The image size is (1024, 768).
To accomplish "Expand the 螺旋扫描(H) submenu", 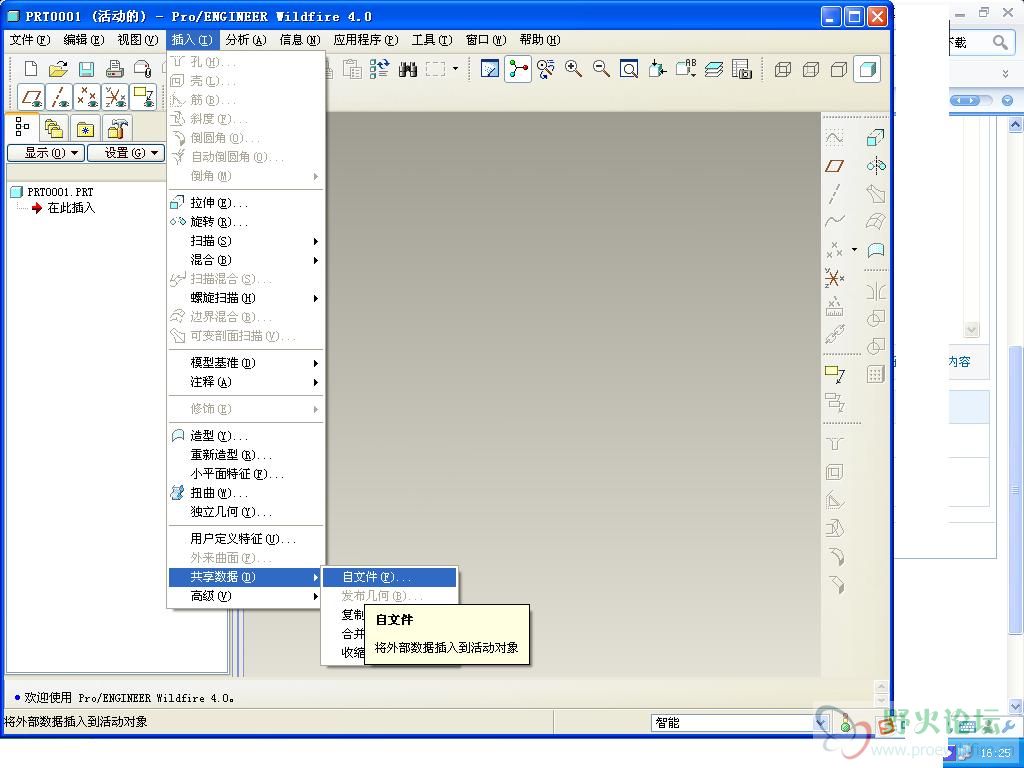I will tap(246, 298).
